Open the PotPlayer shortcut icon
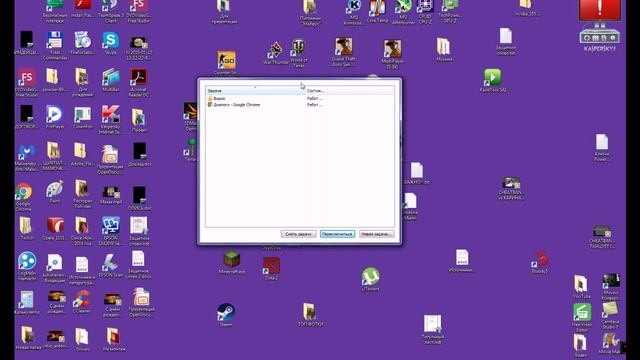This screenshot has height=360, width=640. (55, 117)
